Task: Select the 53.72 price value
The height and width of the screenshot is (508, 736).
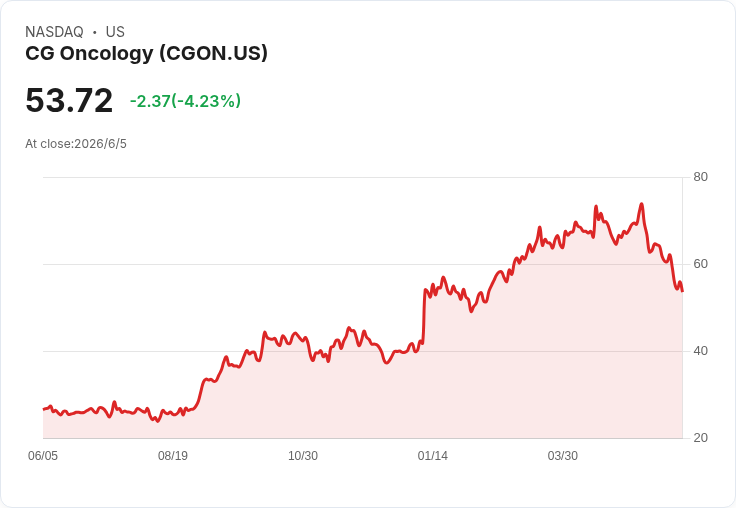Action: tap(69, 100)
